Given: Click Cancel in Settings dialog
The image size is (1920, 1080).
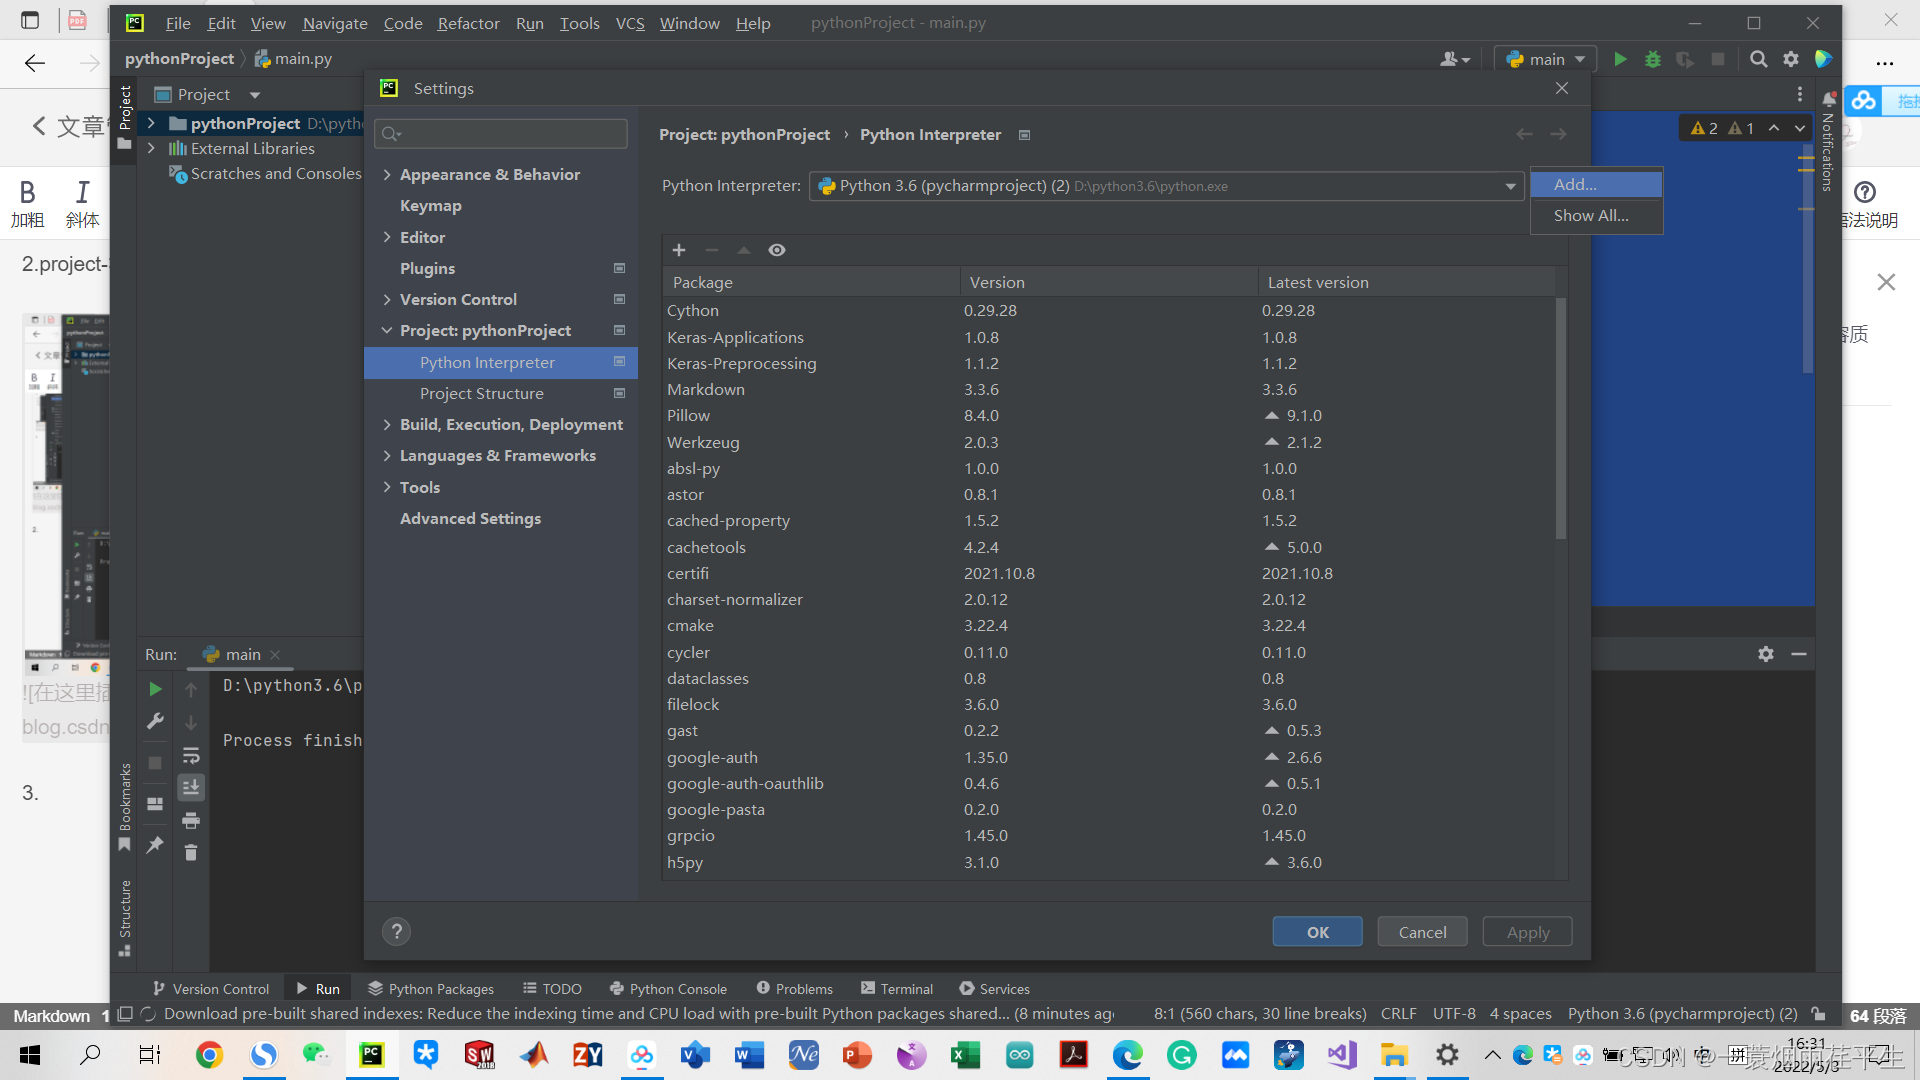Looking at the screenshot, I should [x=1422, y=932].
